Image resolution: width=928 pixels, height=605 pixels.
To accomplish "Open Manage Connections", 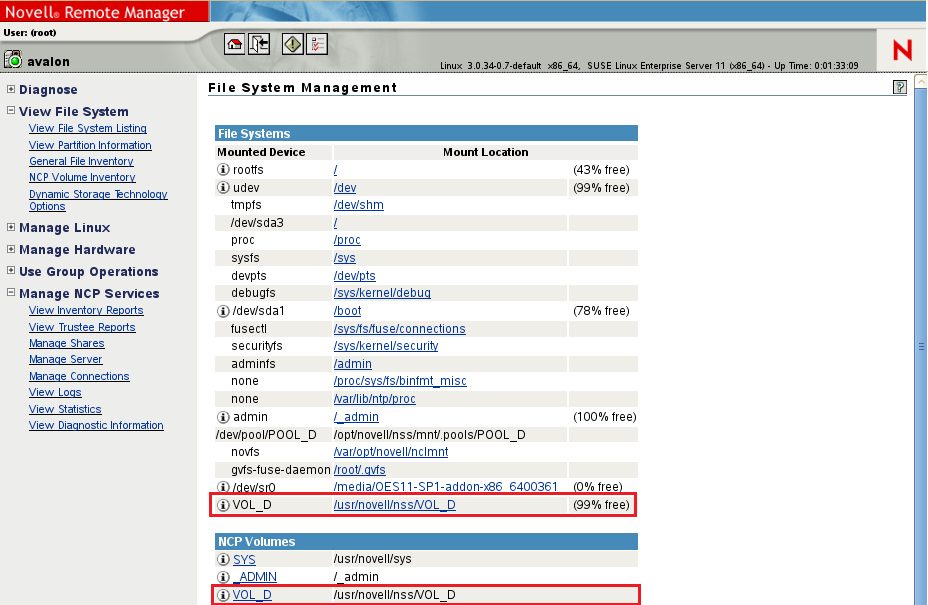I will (x=79, y=376).
